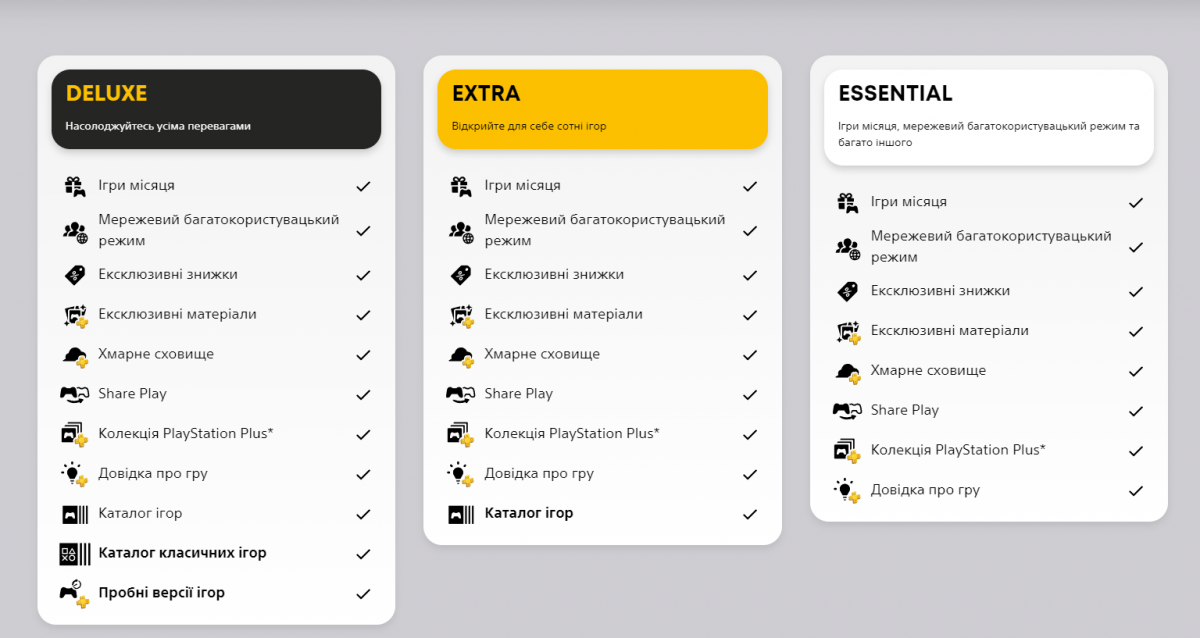Select the ESSENTIAL plan header
The image size is (1200, 638).
click(988, 117)
